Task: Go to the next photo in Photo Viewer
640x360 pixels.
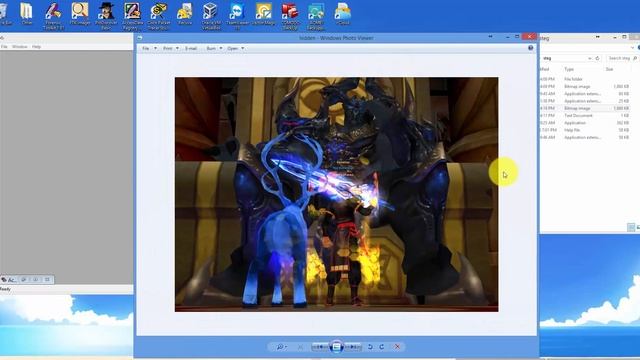Action: pos(353,347)
